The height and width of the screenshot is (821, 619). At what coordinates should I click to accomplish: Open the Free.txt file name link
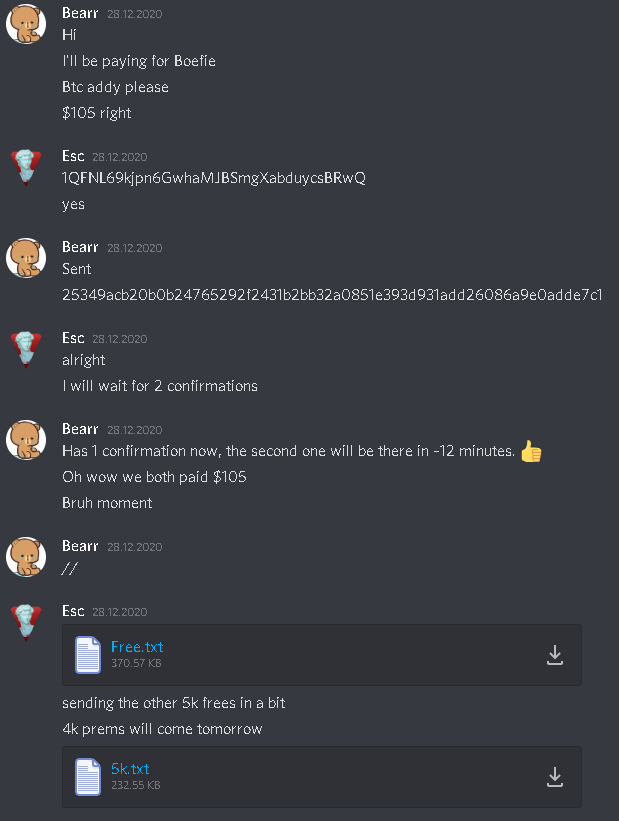pos(137,647)
